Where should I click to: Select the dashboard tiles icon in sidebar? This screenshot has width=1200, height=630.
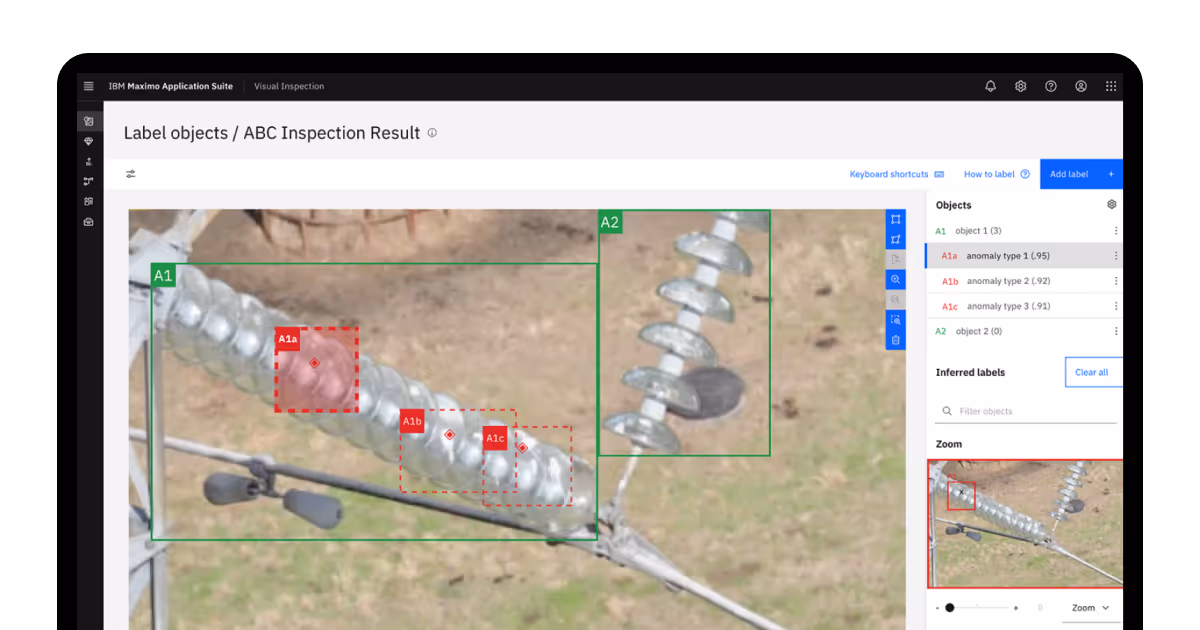(x=89, y=201)
